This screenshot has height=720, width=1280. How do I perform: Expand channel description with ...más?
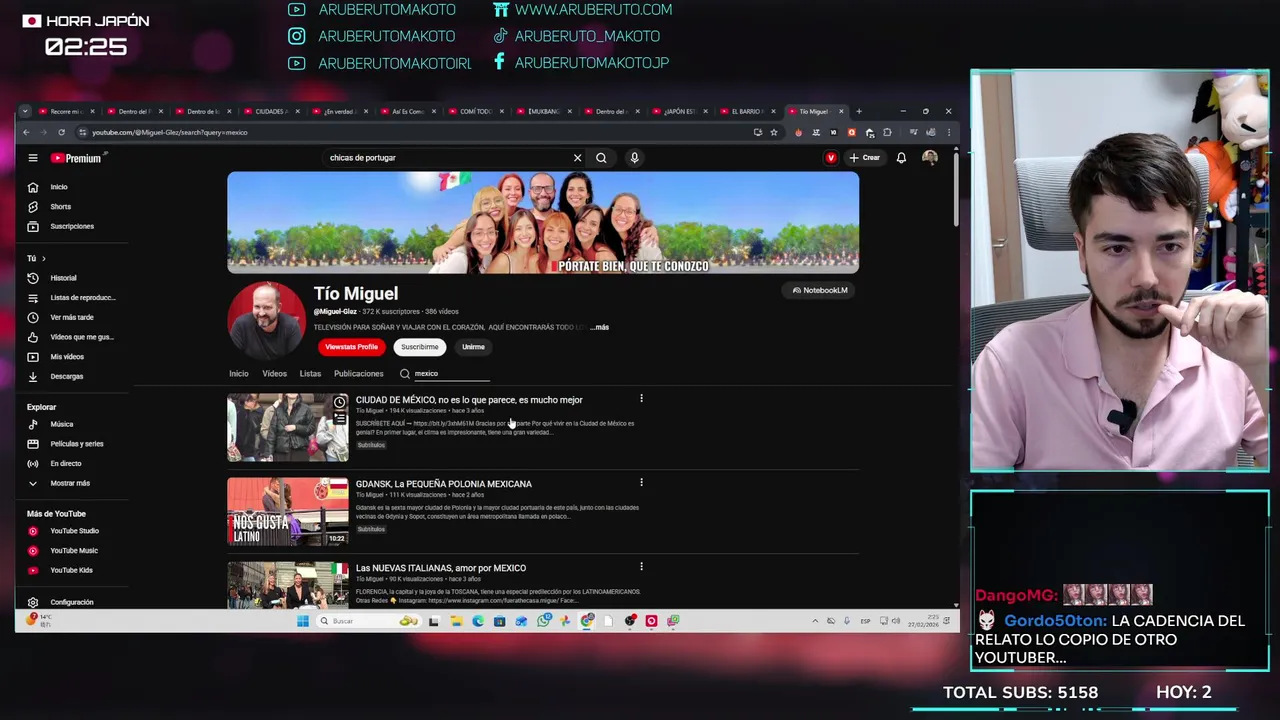pyautogui.click(x=599, y=327)
